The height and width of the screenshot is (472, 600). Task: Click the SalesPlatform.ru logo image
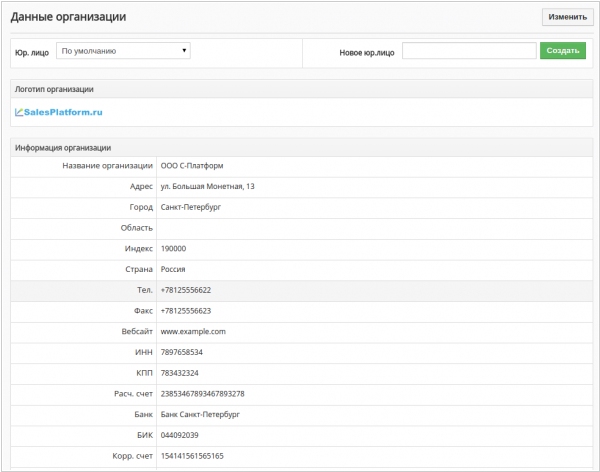[59, 112]
